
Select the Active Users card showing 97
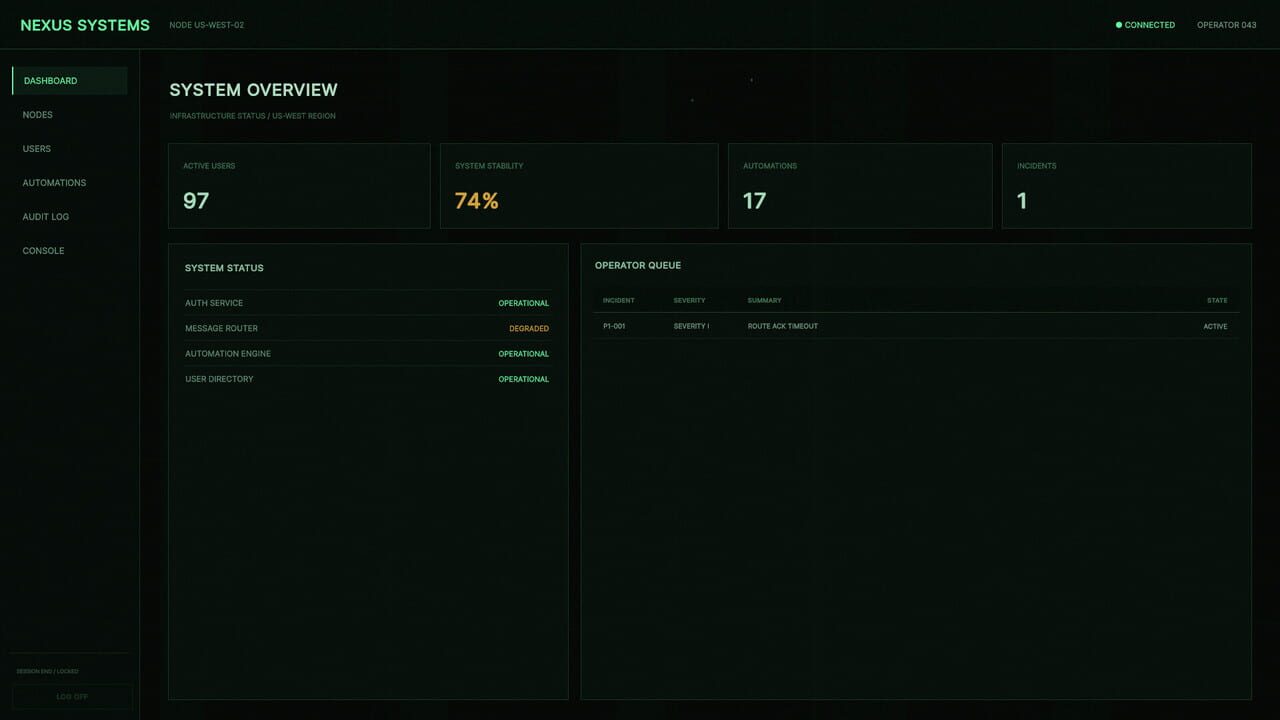[299, 186]
